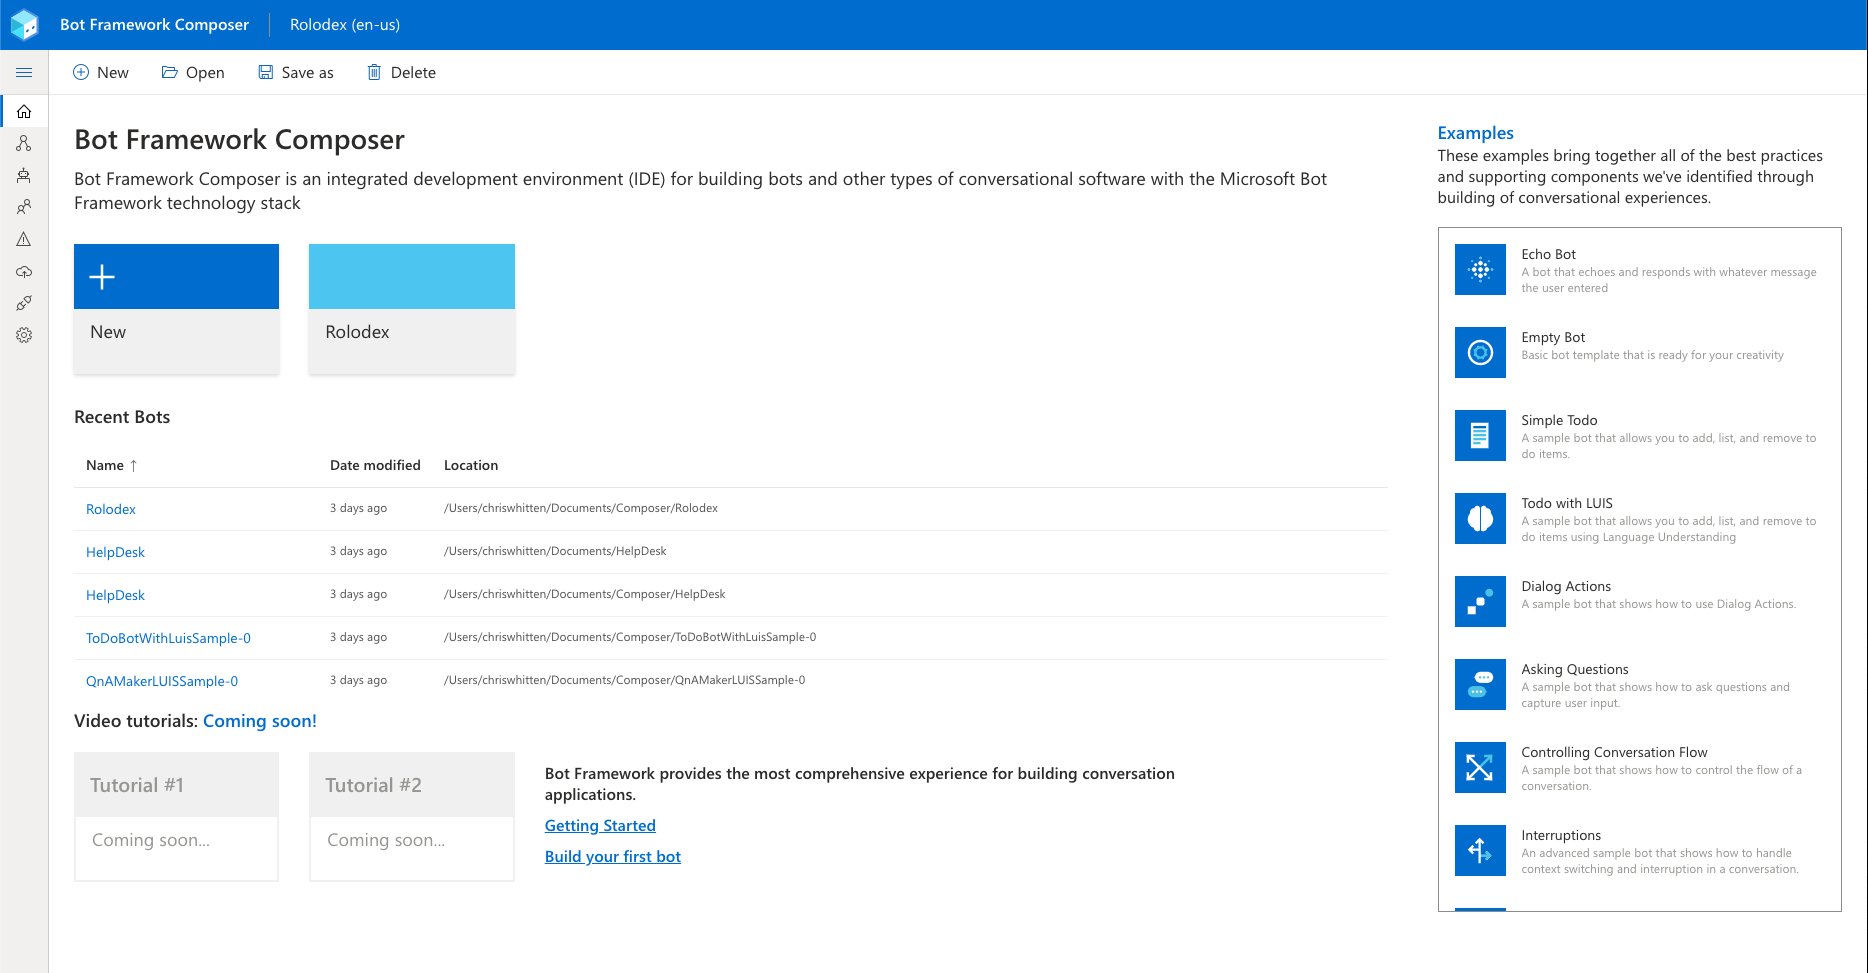The height and width of the screenshot is (973, 1868).
Task: Click the Examples heading
Action: 1475,133
